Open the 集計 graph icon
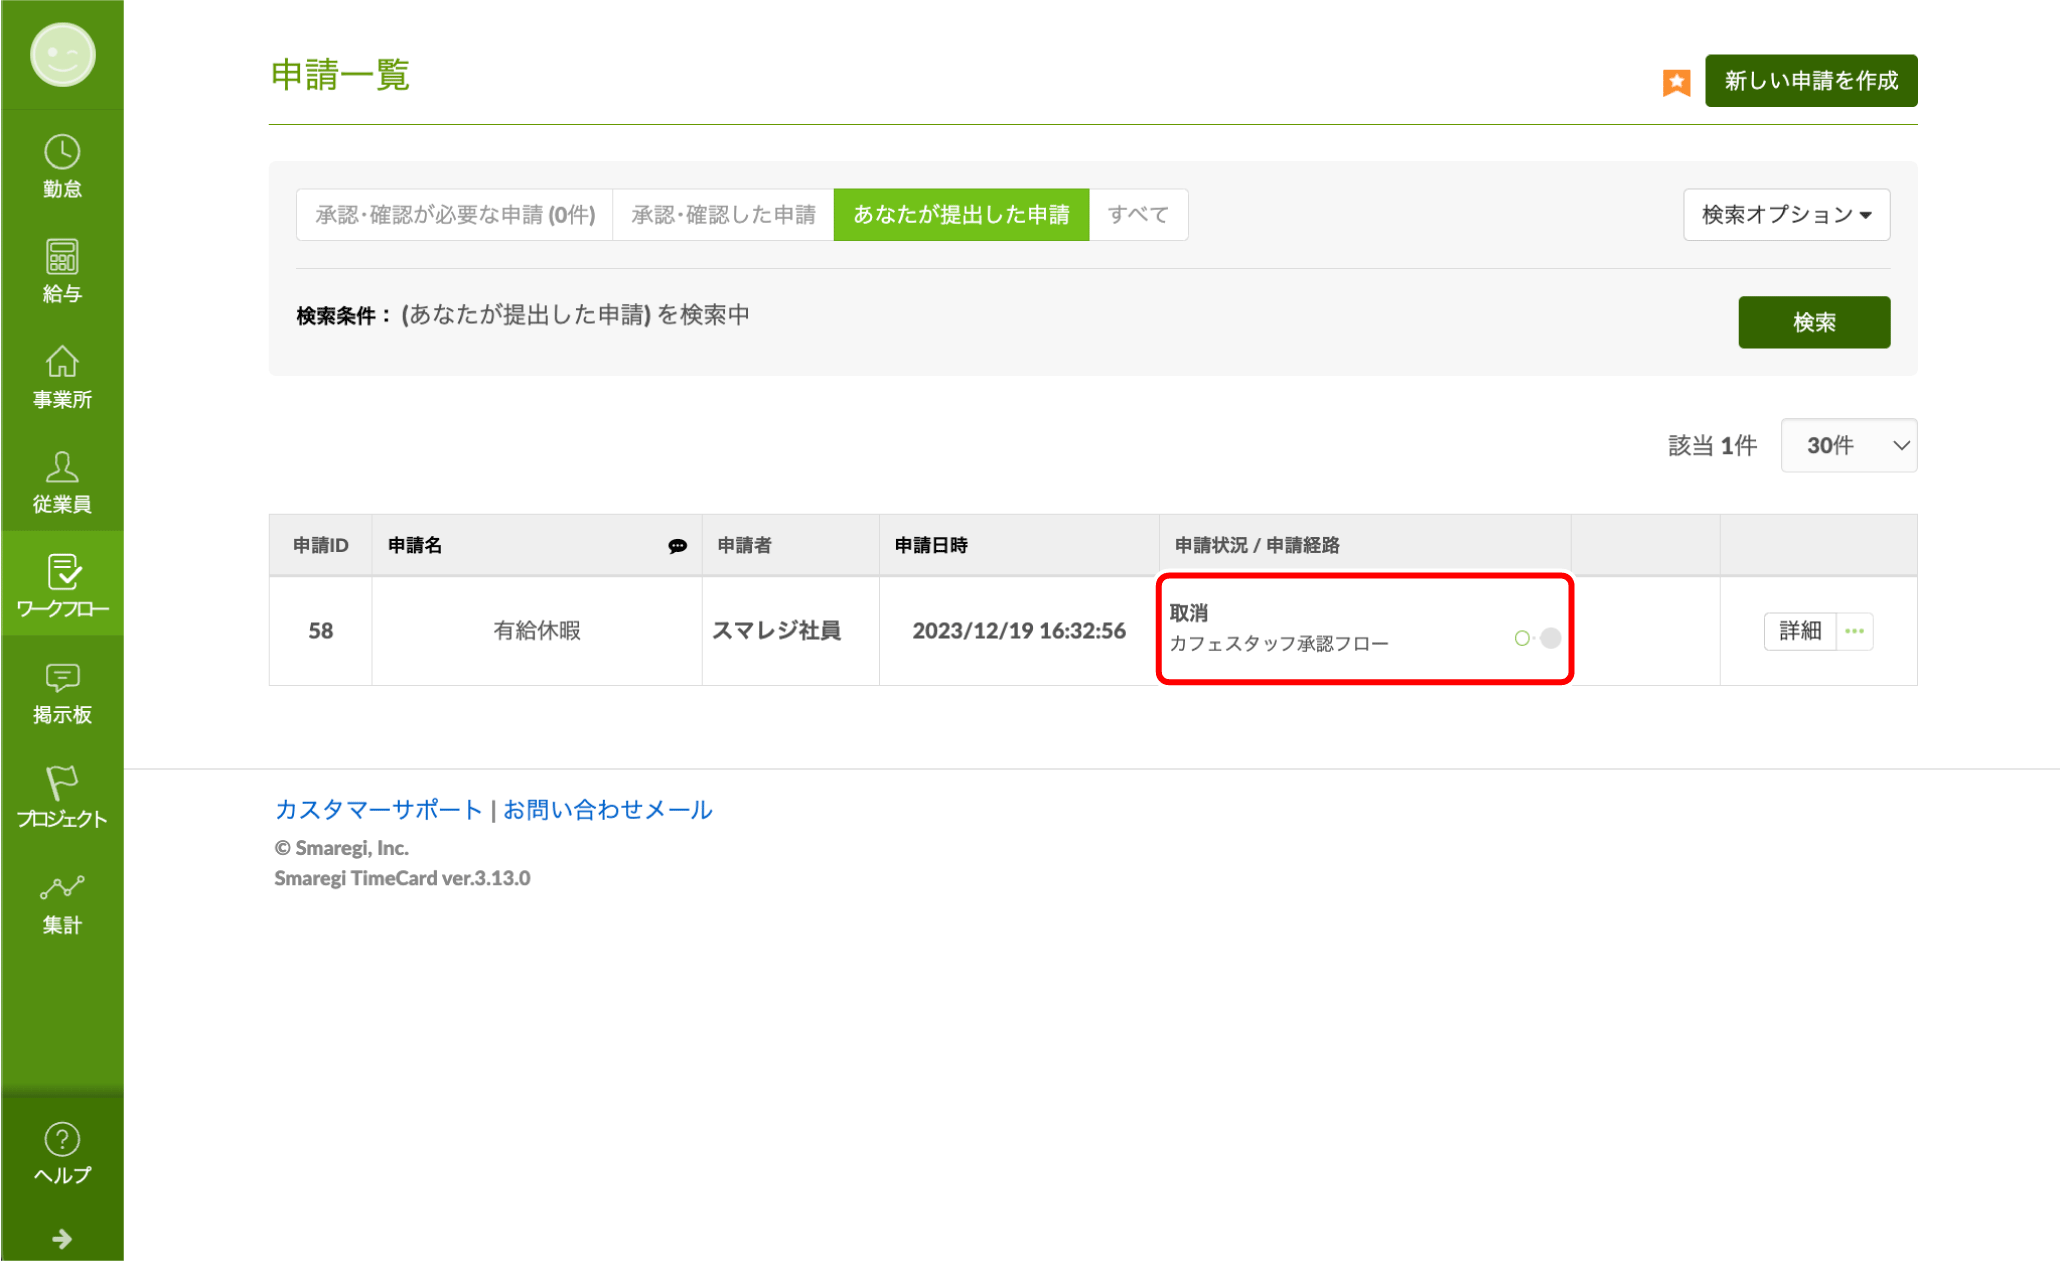This screenshot has height=1261, width=2060. (x=62, y=888)
